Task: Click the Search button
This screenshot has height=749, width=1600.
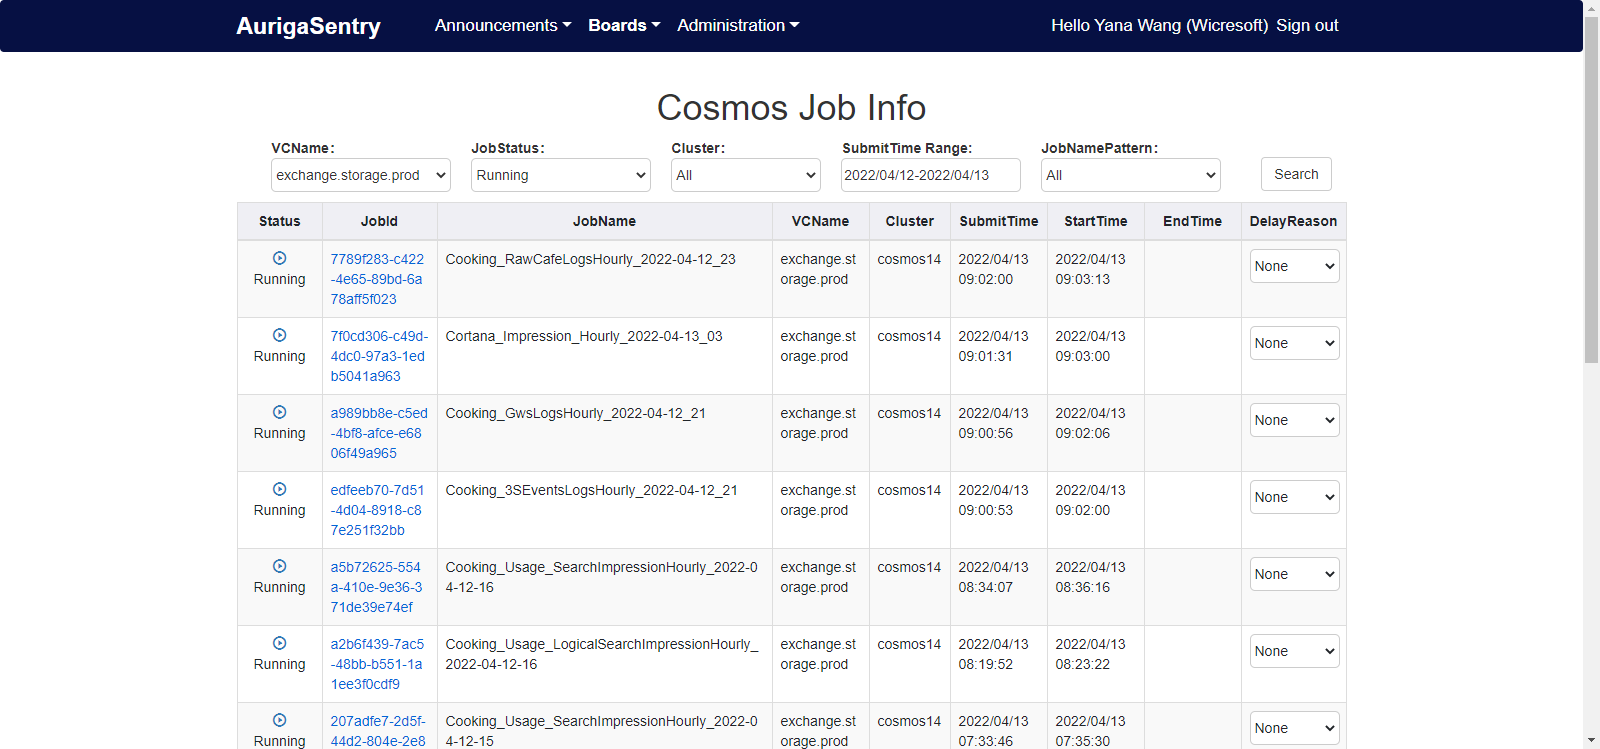Action: point(1296,174)
